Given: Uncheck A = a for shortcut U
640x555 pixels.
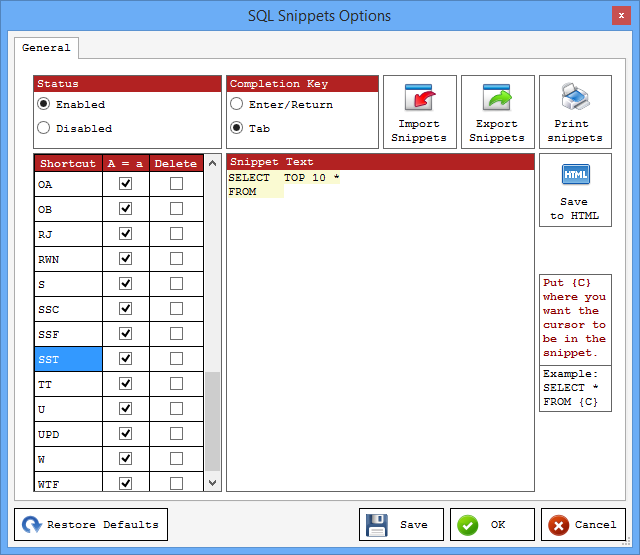Looking at the screenshot, I should pyautogui.click(x=125, y=408).
